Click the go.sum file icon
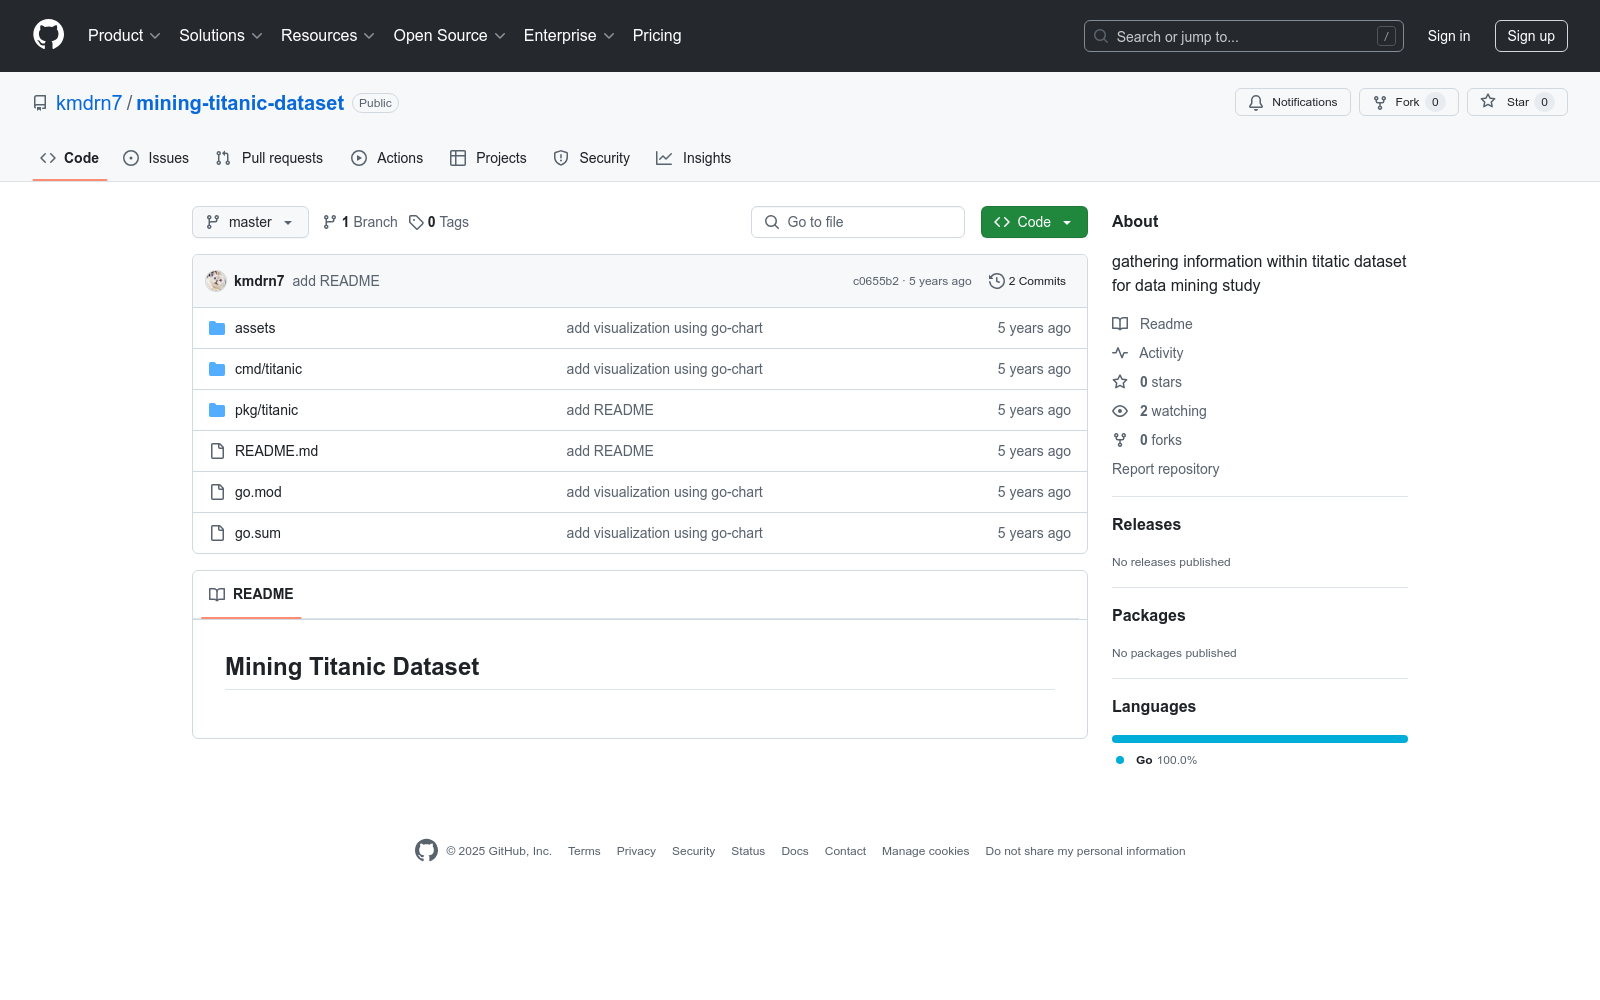Image resolution: width=1600 pixels, height=1000 pixels. 217,533
